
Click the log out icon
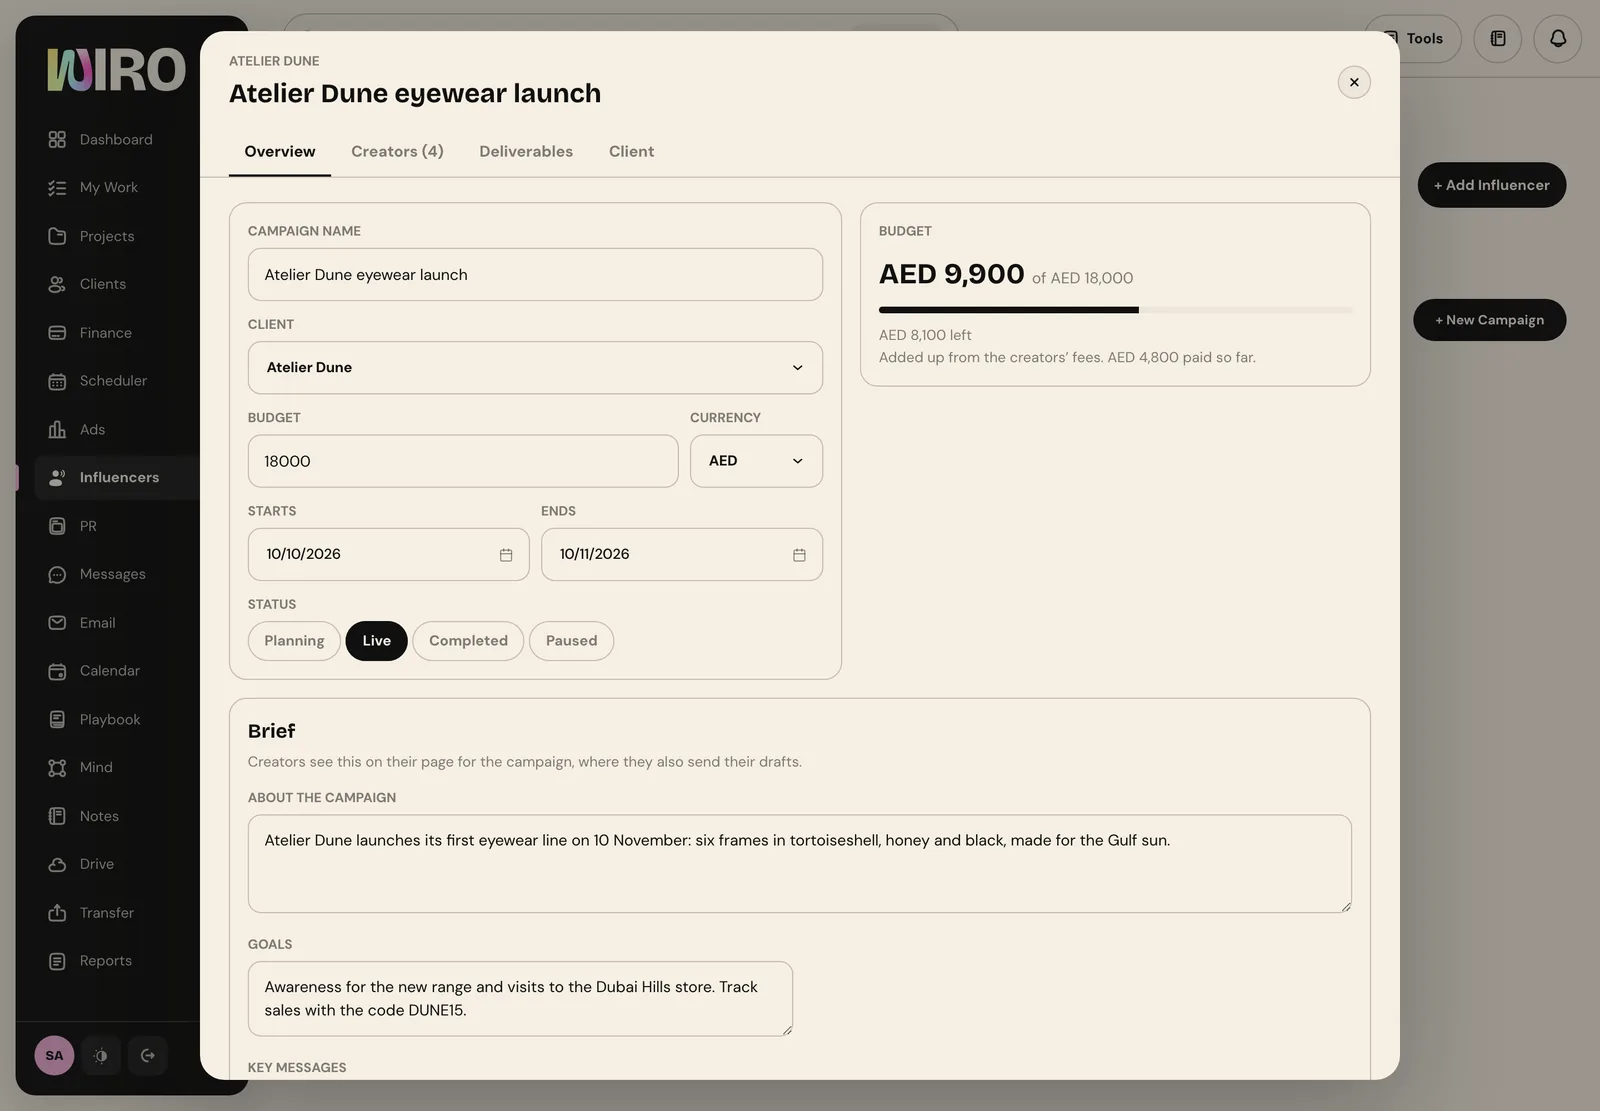pyautogui.click(x=148, y=1056)
